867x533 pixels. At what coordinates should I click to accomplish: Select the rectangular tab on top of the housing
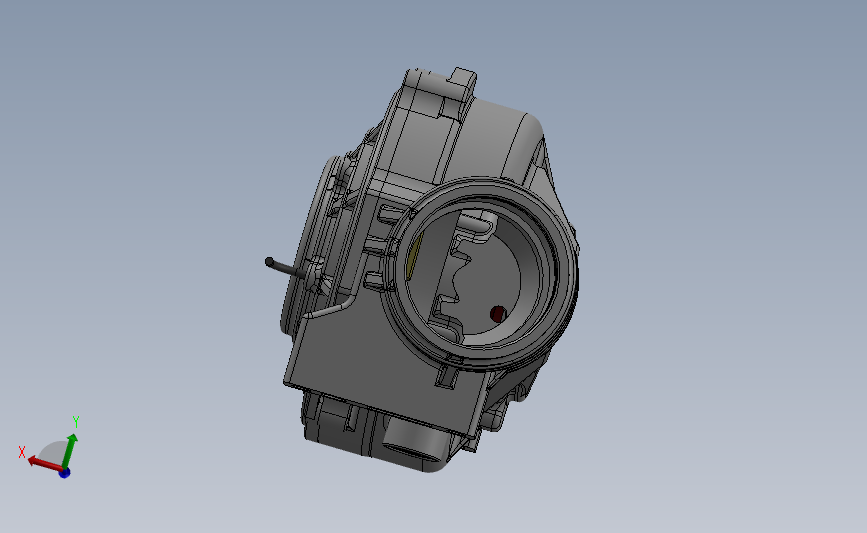coord(462,81)
